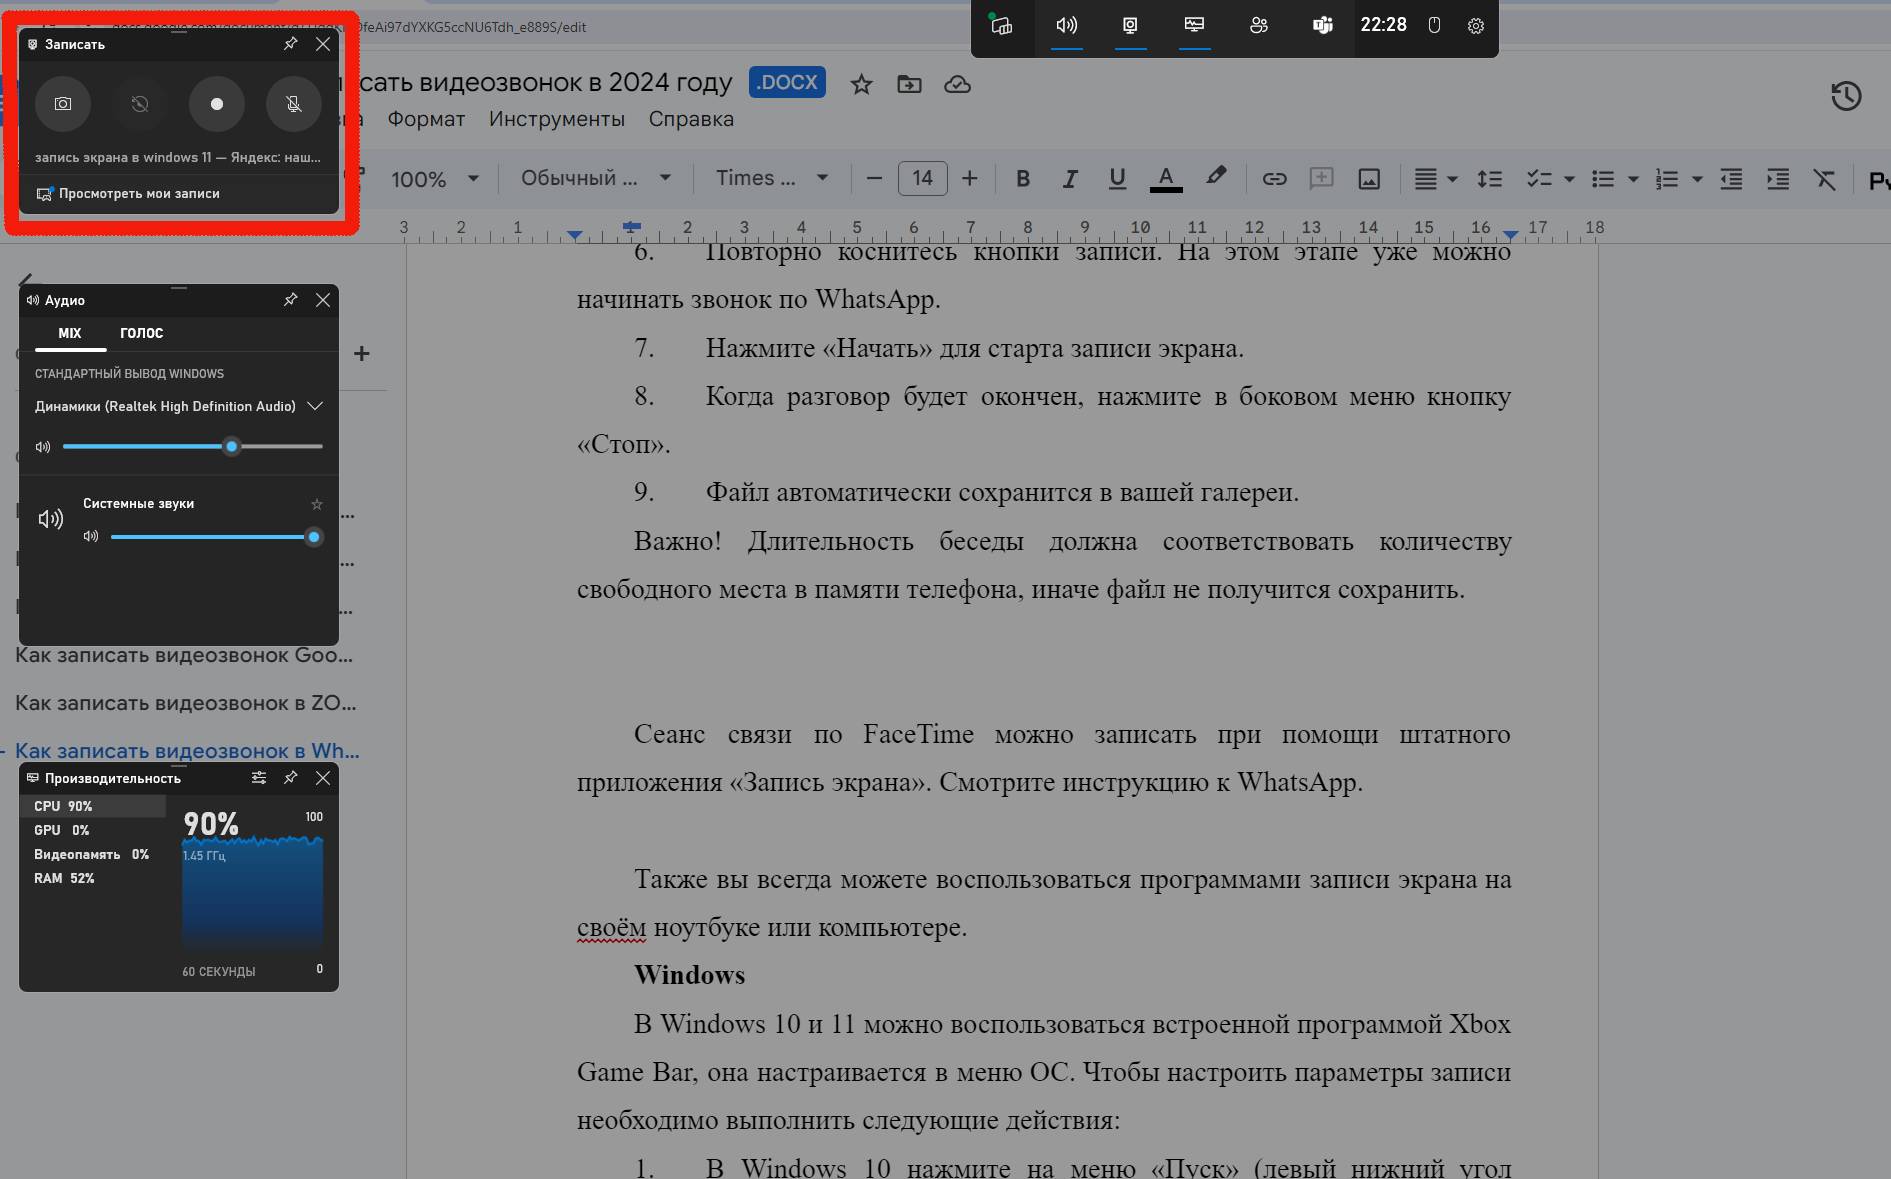Pin the Производительность widget
The height and width of the screenshot is (1179, 1891).
[291, 778]
